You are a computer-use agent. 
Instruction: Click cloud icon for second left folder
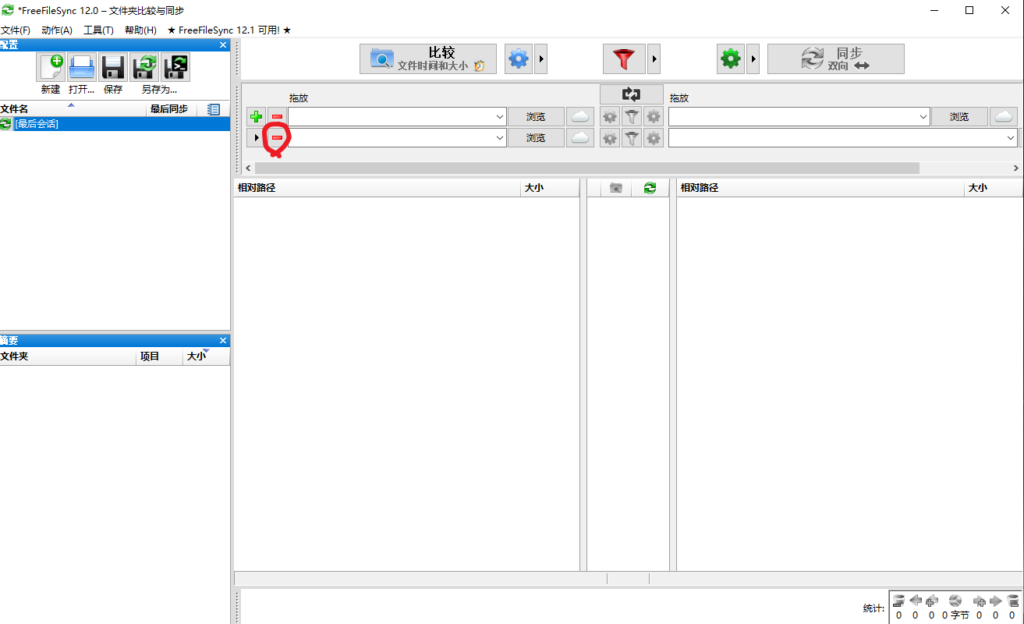(580, 138)
